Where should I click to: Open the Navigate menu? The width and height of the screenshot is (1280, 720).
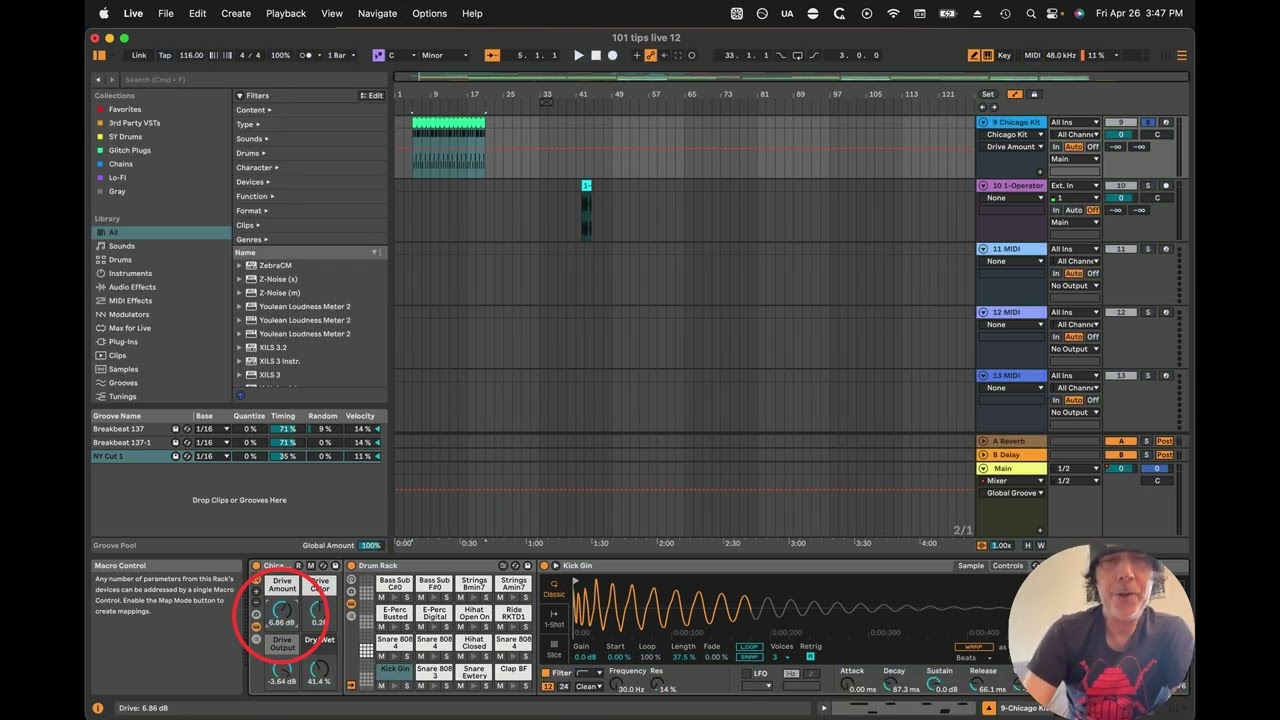point(377,13)
